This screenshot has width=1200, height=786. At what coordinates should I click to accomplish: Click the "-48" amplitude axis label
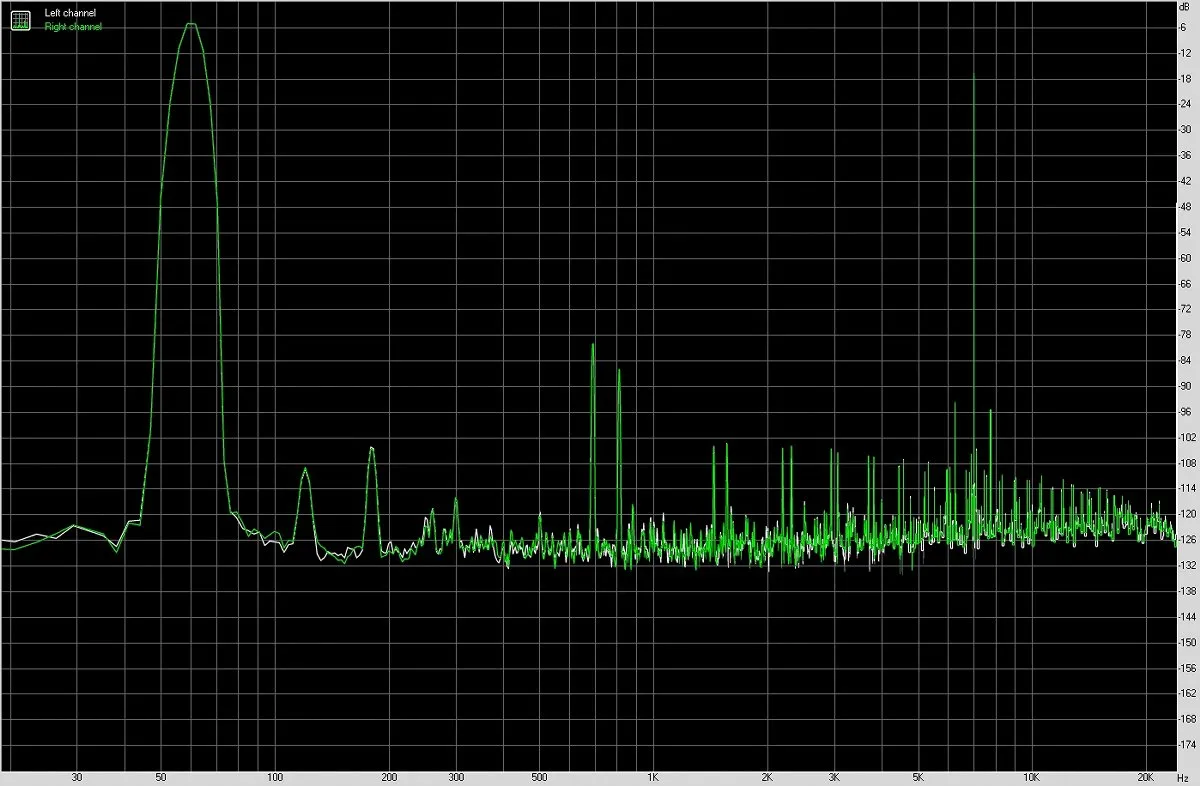[x=1187, y=206]
